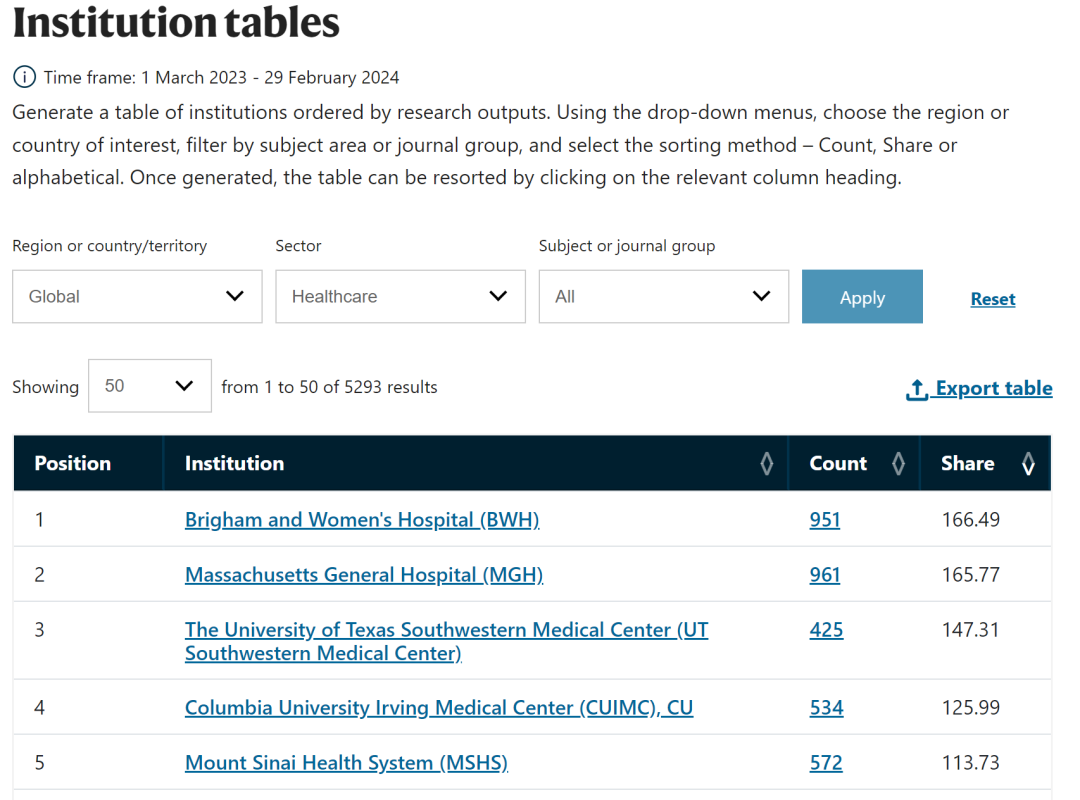1080x800 pixels.
Task: Change the Showing 50 results dropdown
Action: point(150,386)
